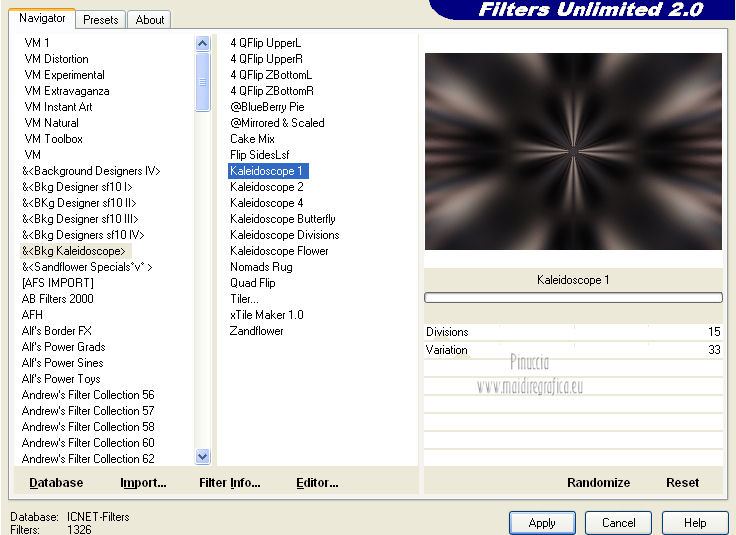736x535 pixels.
Task: Click the Apply button
Action: point(542,523)
